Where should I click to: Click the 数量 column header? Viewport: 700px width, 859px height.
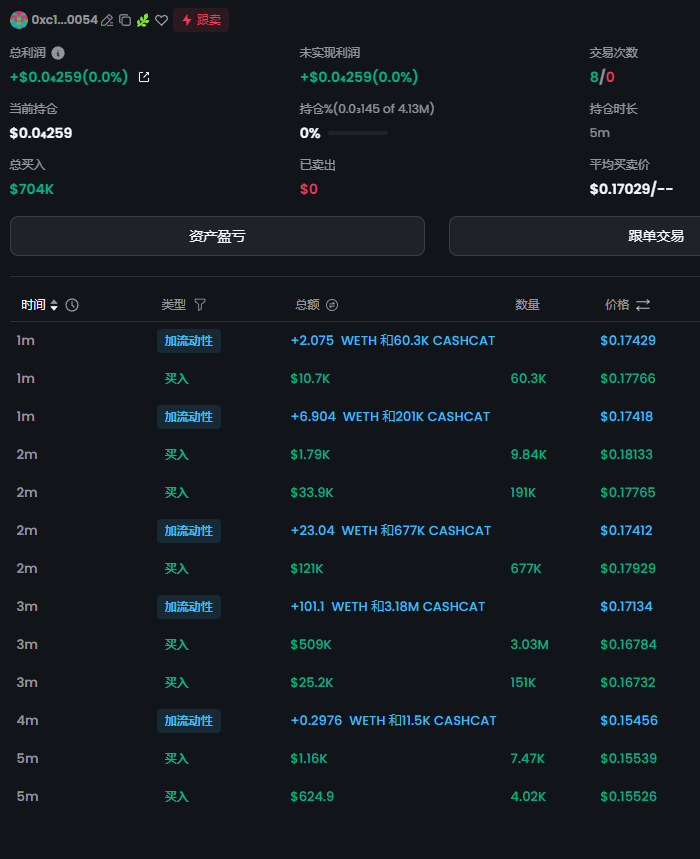(x=527, y=305)
